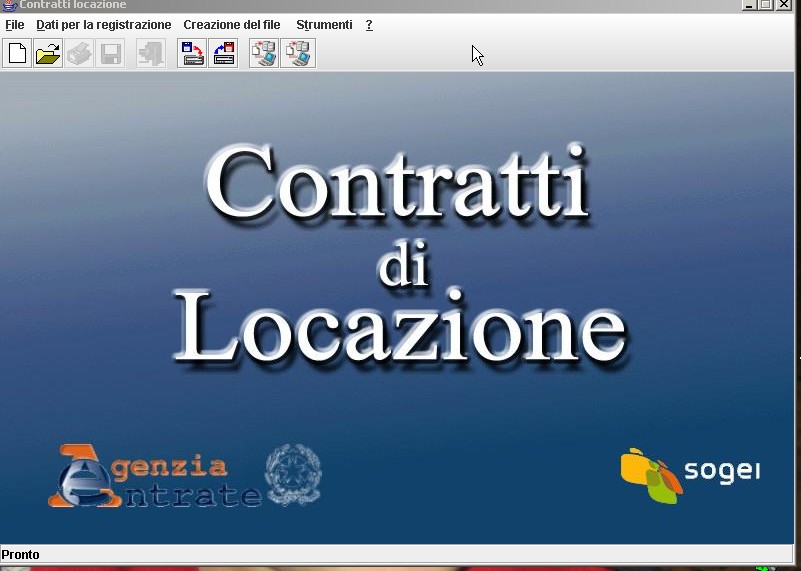
Task: Click the red-floppy-to-disk blue-arrow icon
Action: click(x=223, y=53)
